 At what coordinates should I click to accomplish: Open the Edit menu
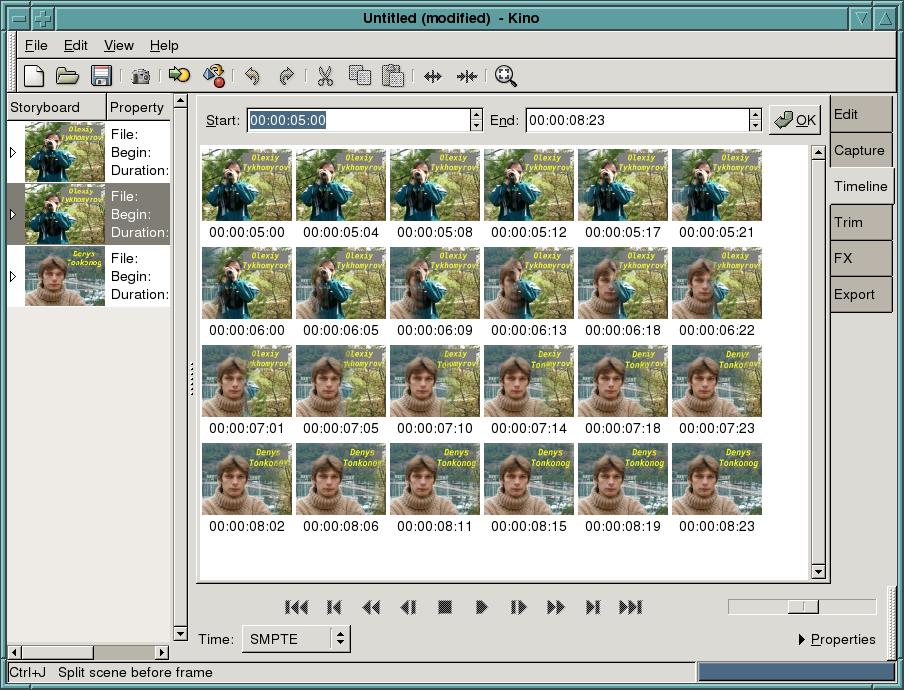(x=75, y=45)
